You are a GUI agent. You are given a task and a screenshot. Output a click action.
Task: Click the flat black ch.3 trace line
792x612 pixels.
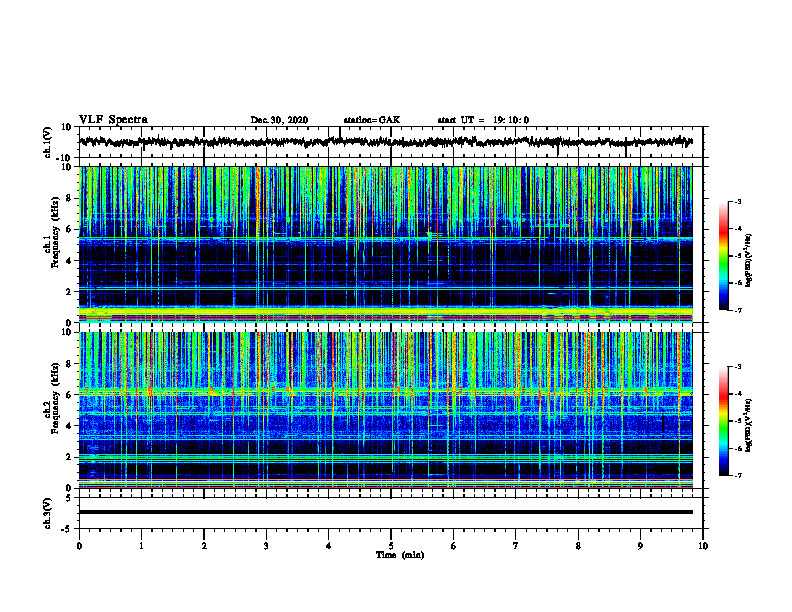[386, 512]
